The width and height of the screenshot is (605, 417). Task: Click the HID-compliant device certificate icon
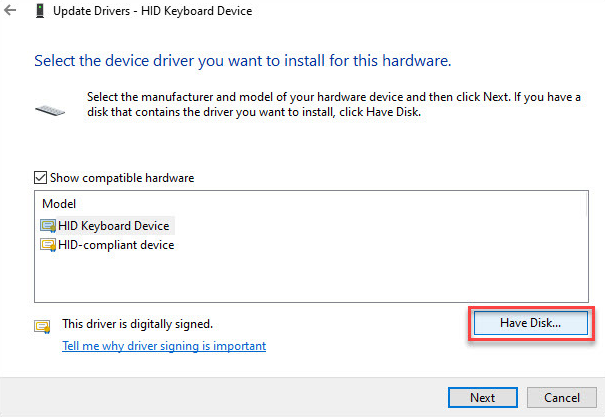[48, 245]
